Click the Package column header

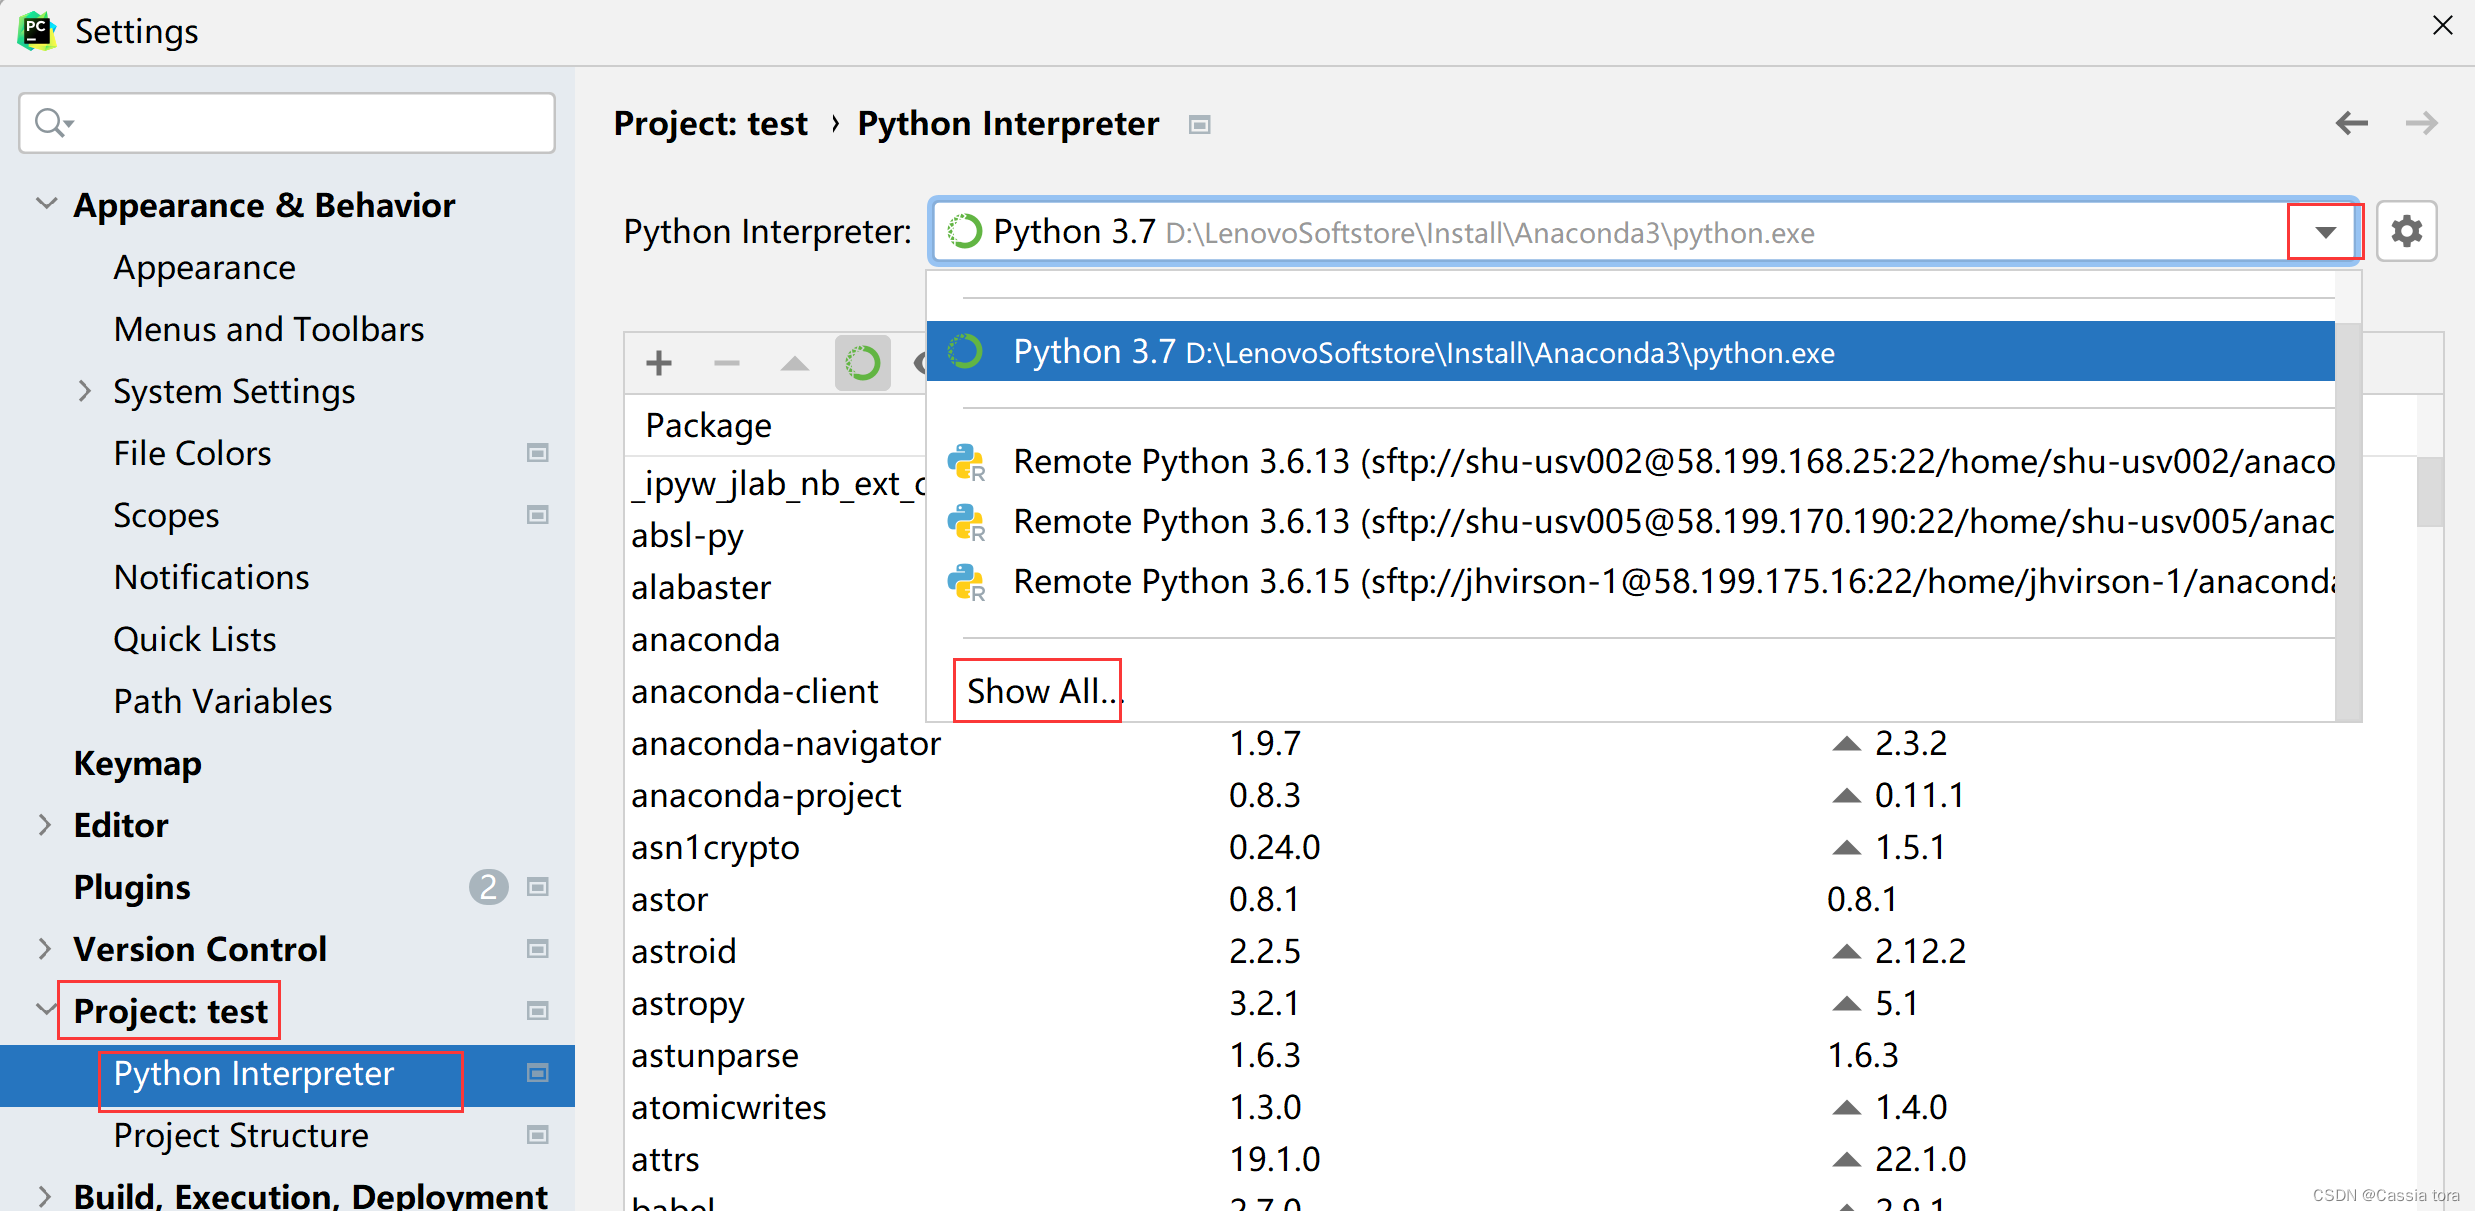(x=709, y=425)
